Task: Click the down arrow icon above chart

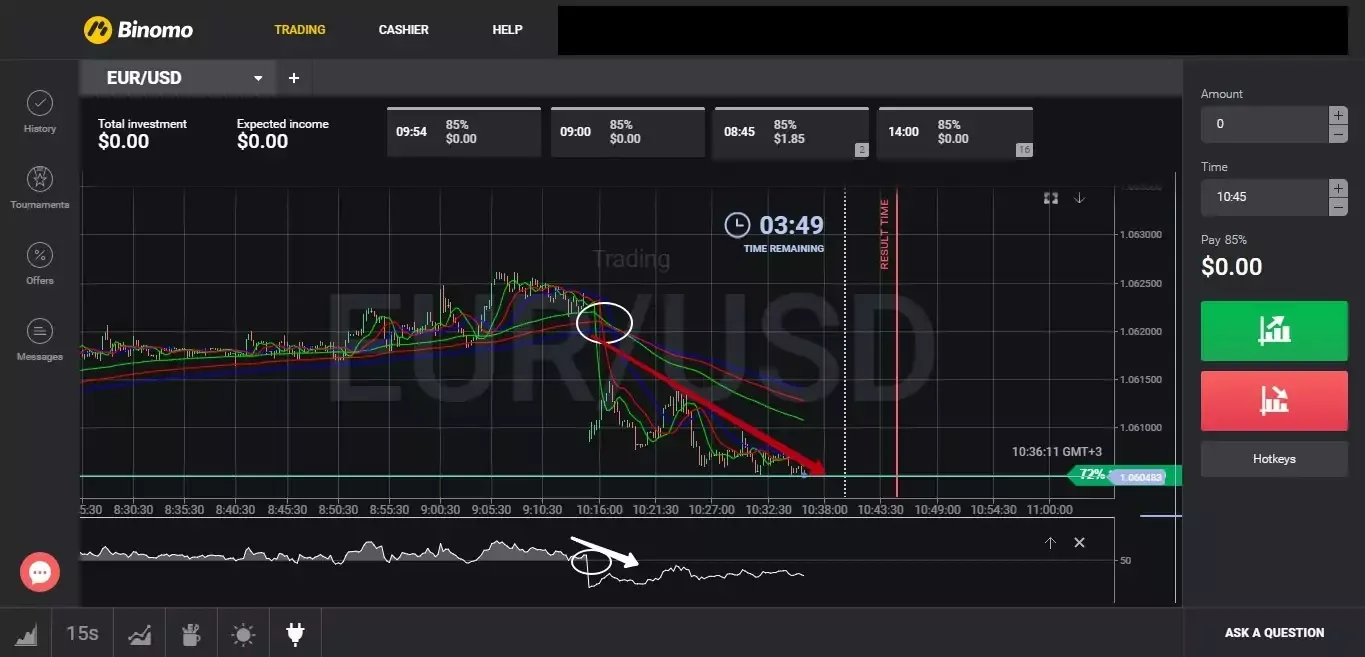Action: coord(1080,198)
